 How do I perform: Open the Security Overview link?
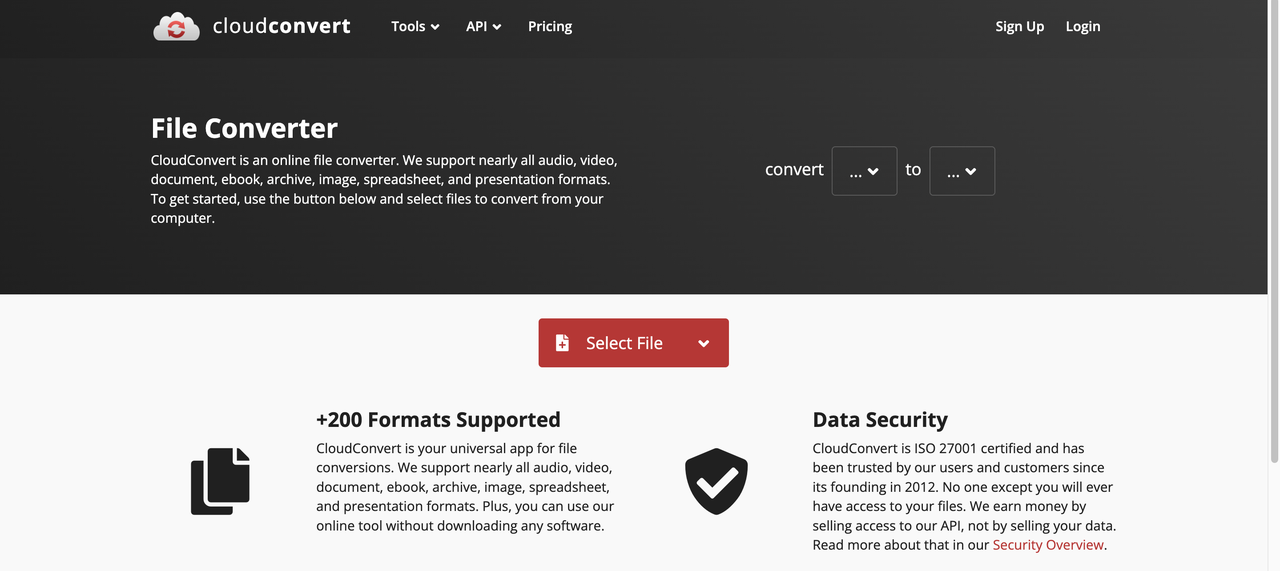tap(1048, 545)
